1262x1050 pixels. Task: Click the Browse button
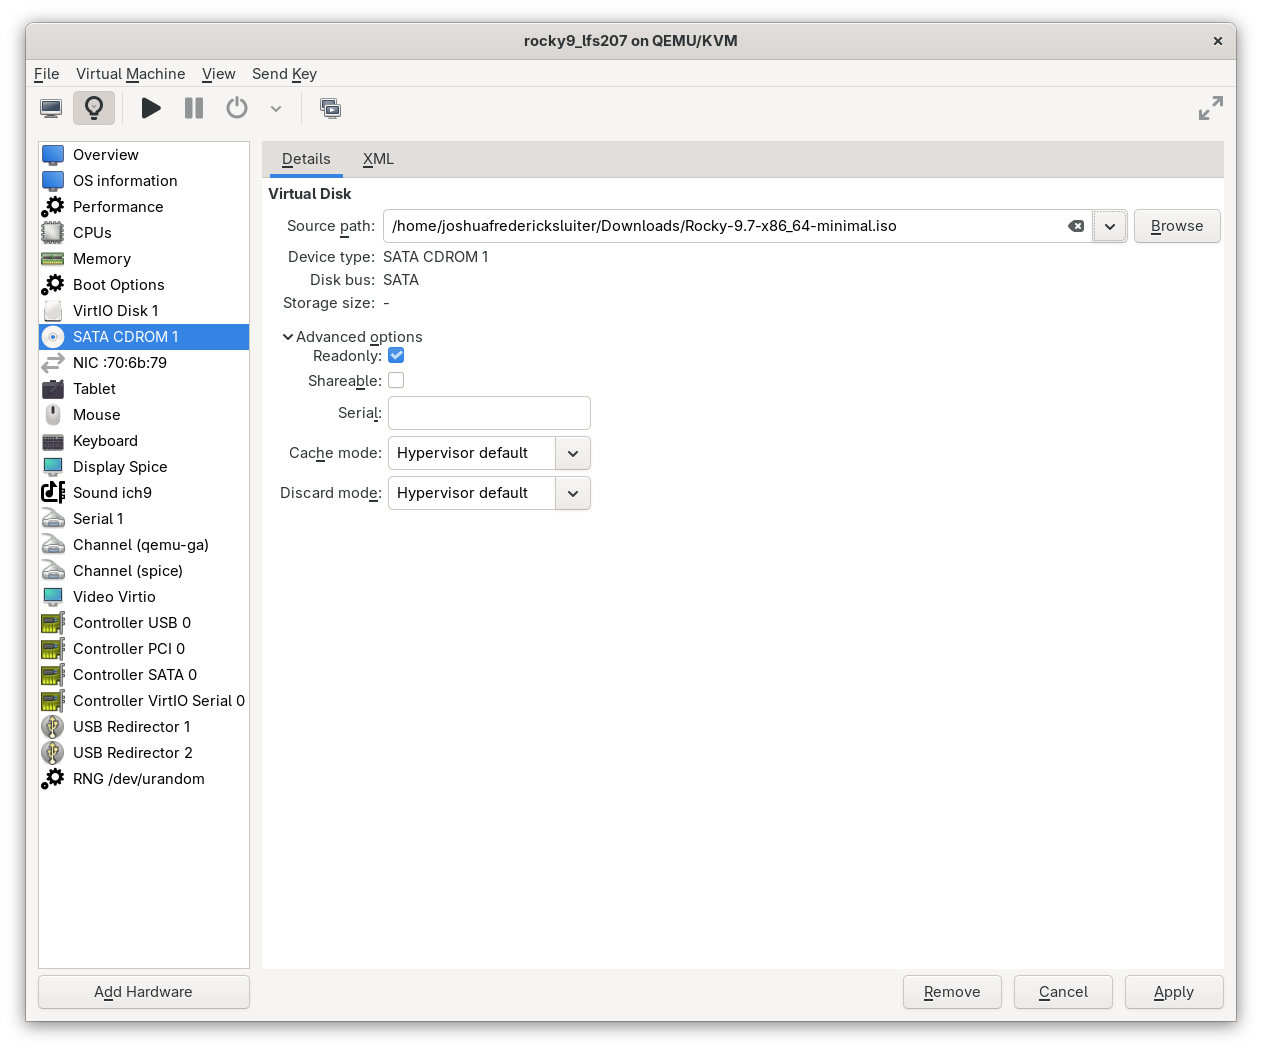click(x=1176, y=226)
